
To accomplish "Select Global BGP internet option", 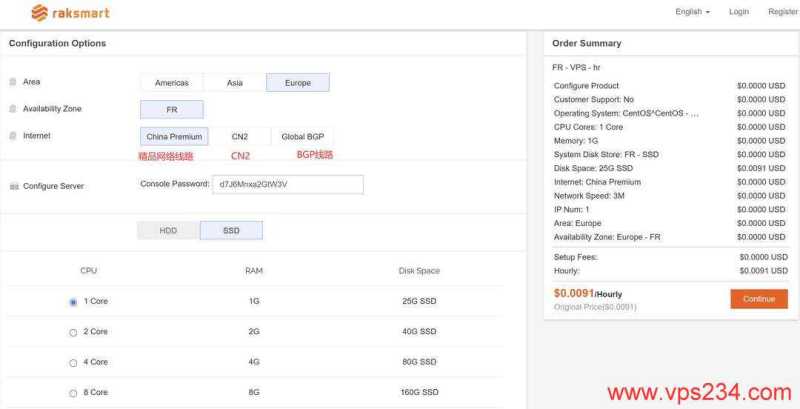I will tap(302, 137).
